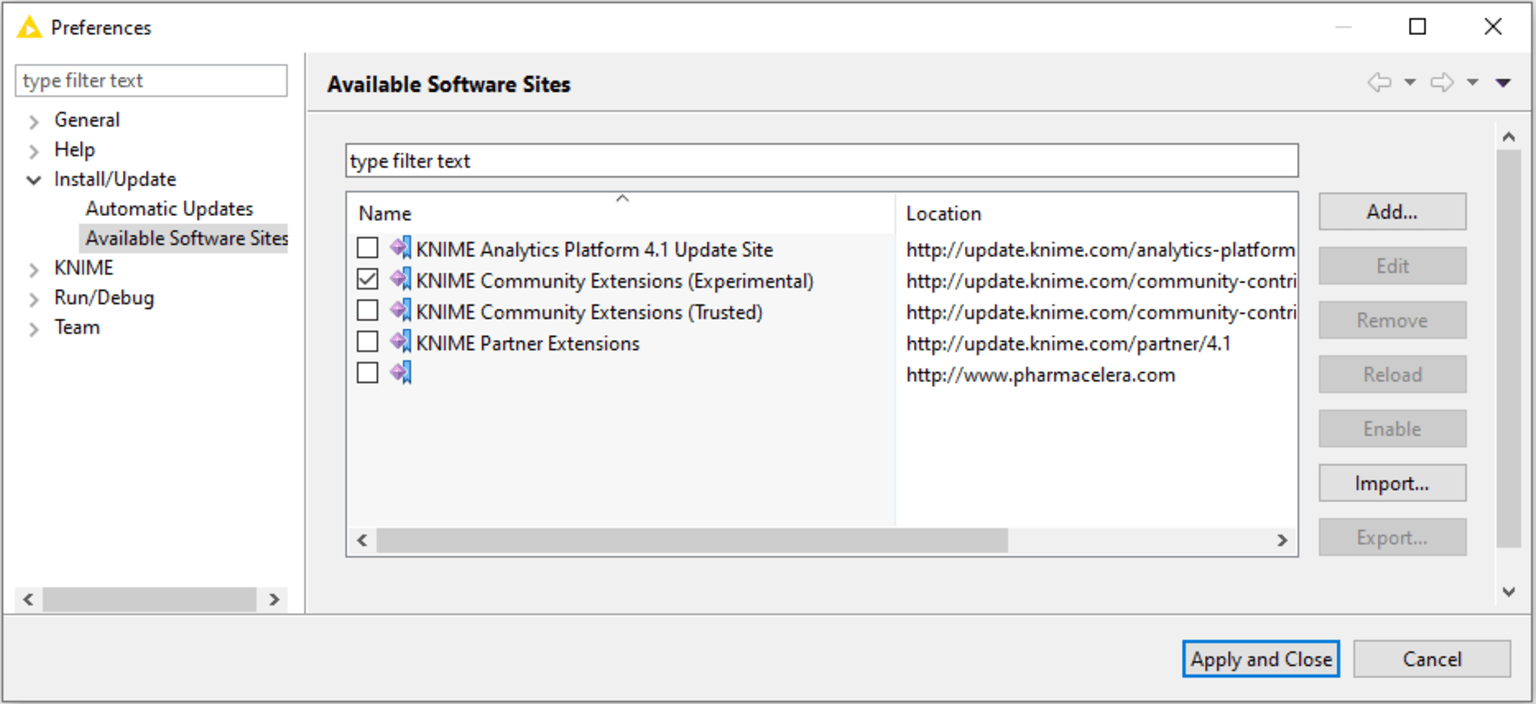Click the Enable button
This screenshot has height=704, width=1536.
1392,429
